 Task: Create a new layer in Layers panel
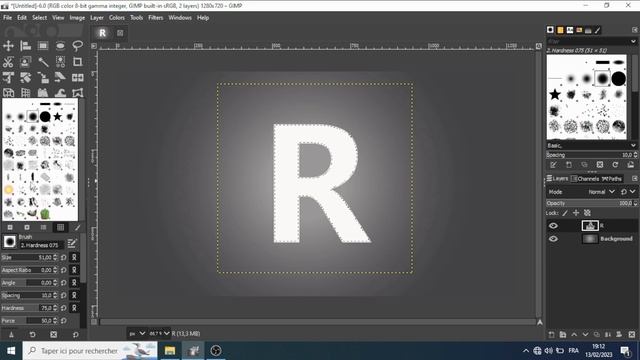point(551,335)
